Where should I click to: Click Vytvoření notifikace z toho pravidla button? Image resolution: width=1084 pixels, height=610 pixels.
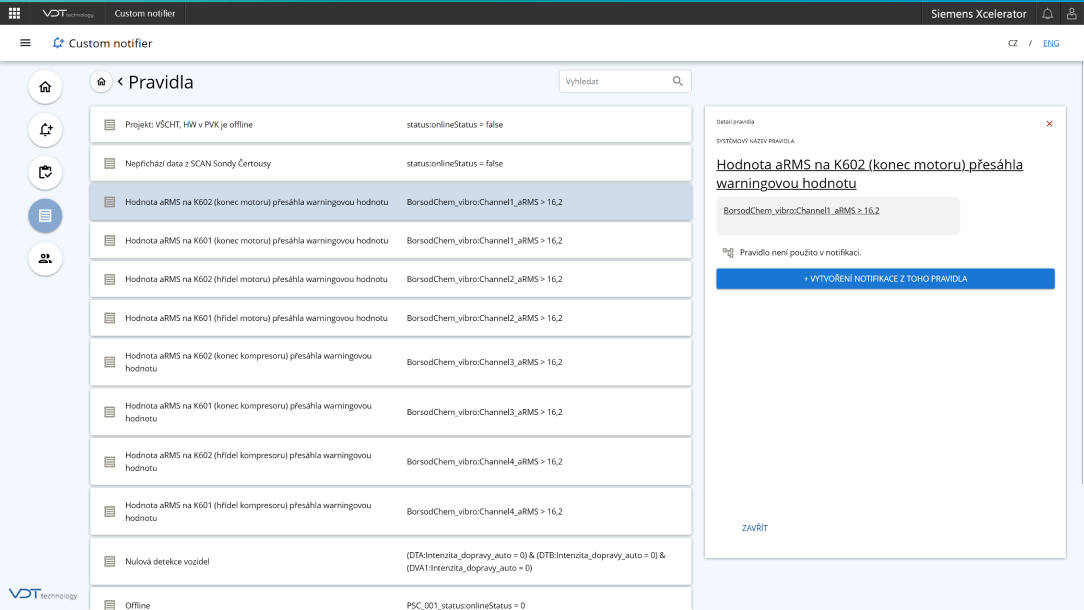pos(885,279)
